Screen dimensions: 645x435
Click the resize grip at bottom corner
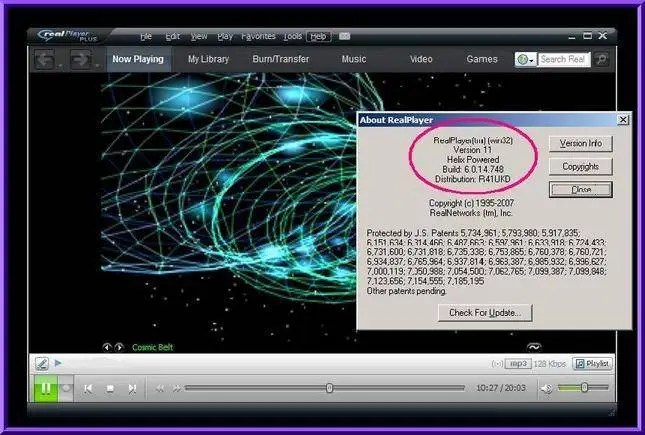[x=612, y=411]
